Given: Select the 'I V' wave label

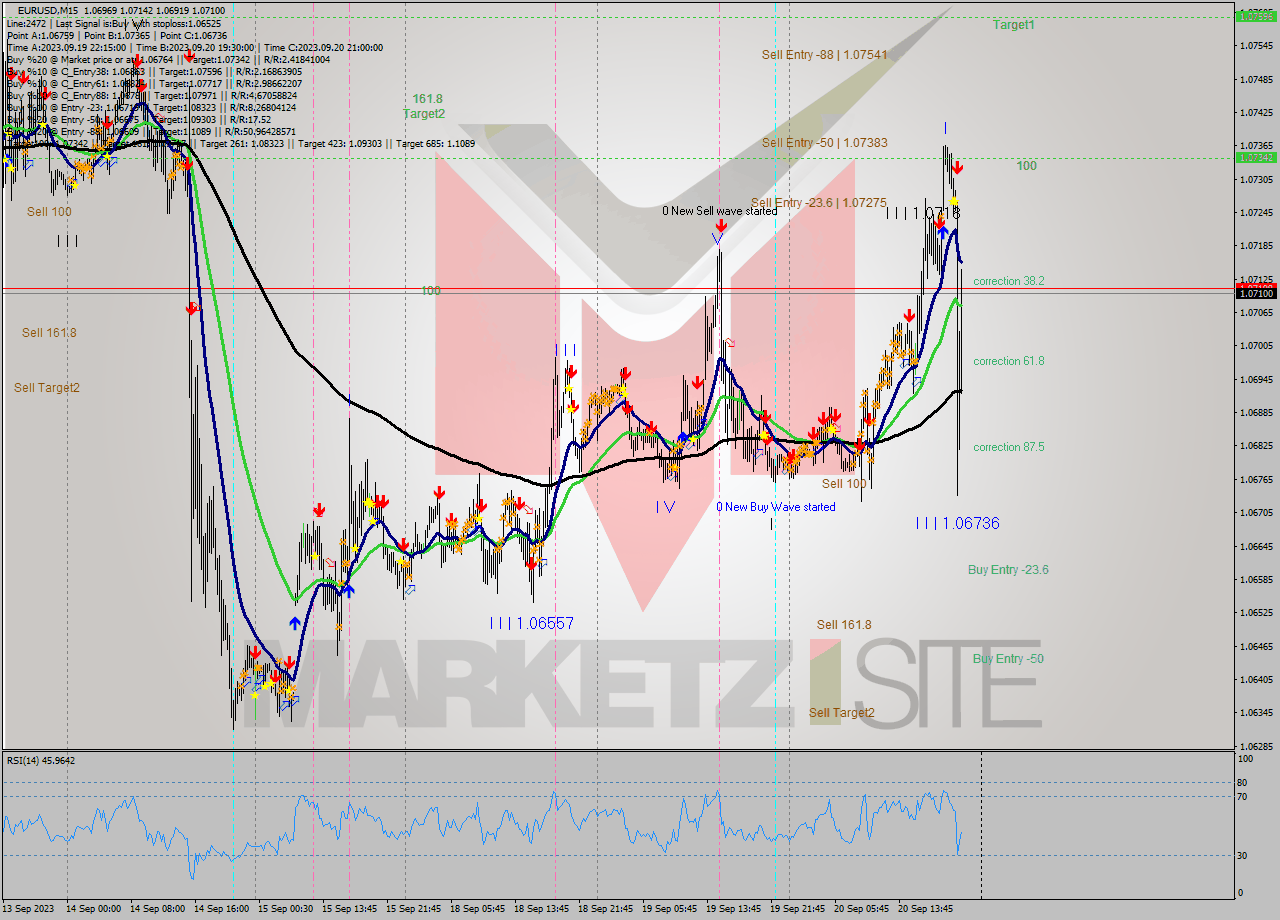Looking at the screenshot, I should point(665,507).
